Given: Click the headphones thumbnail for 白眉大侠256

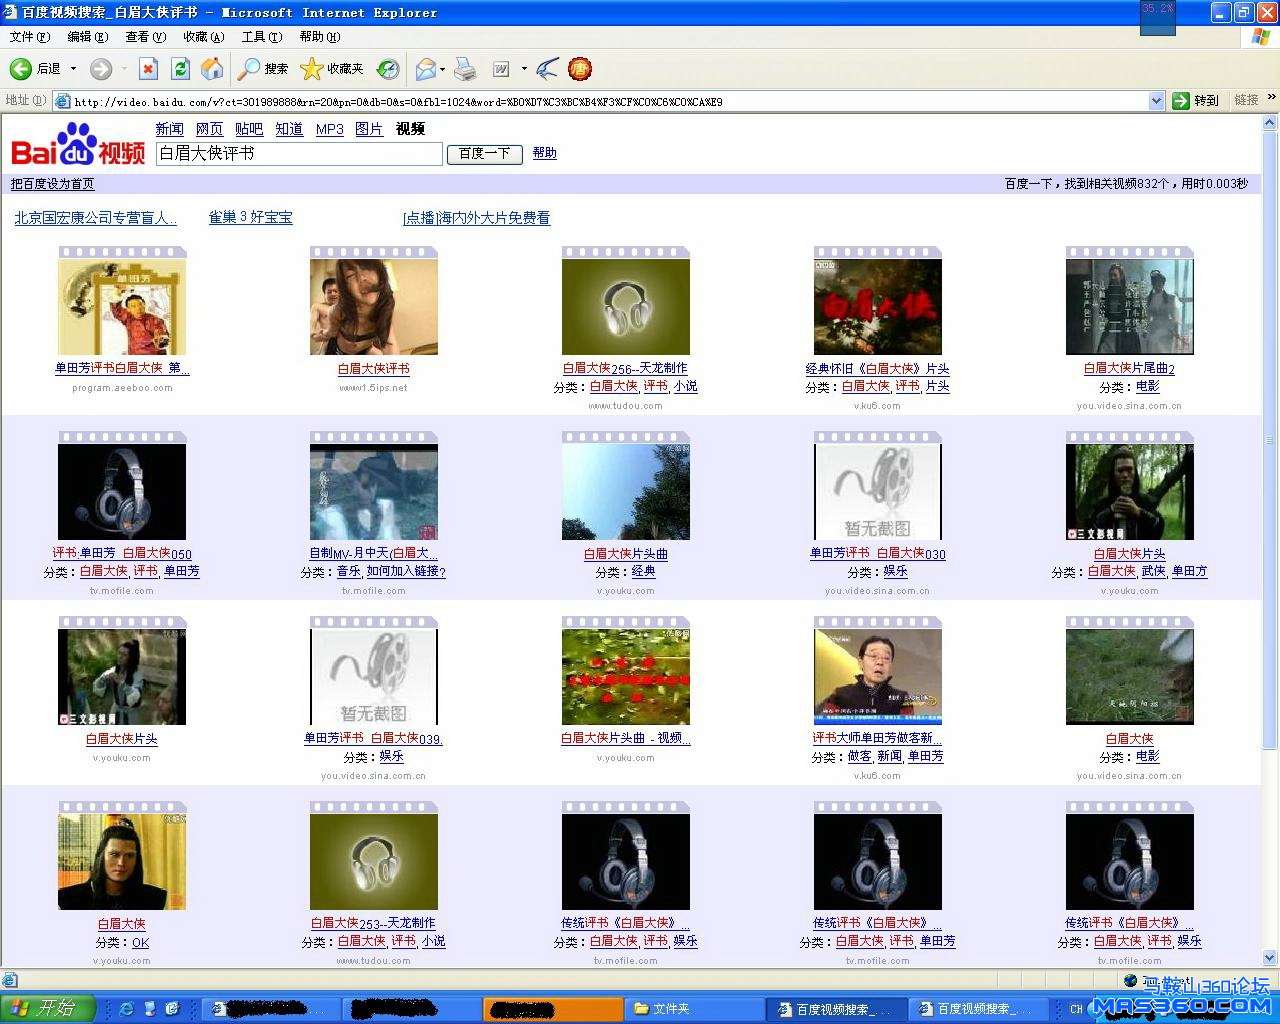Looking at the screenshot, I should pos(626,307).
